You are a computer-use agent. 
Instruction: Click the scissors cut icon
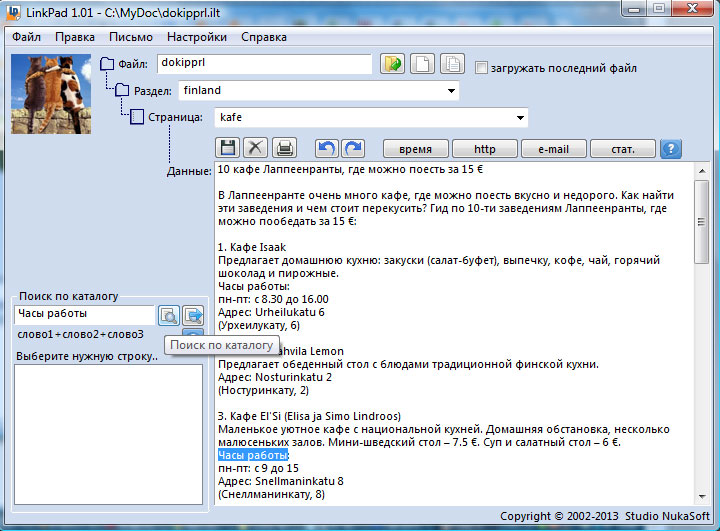(x=255, y=148)
